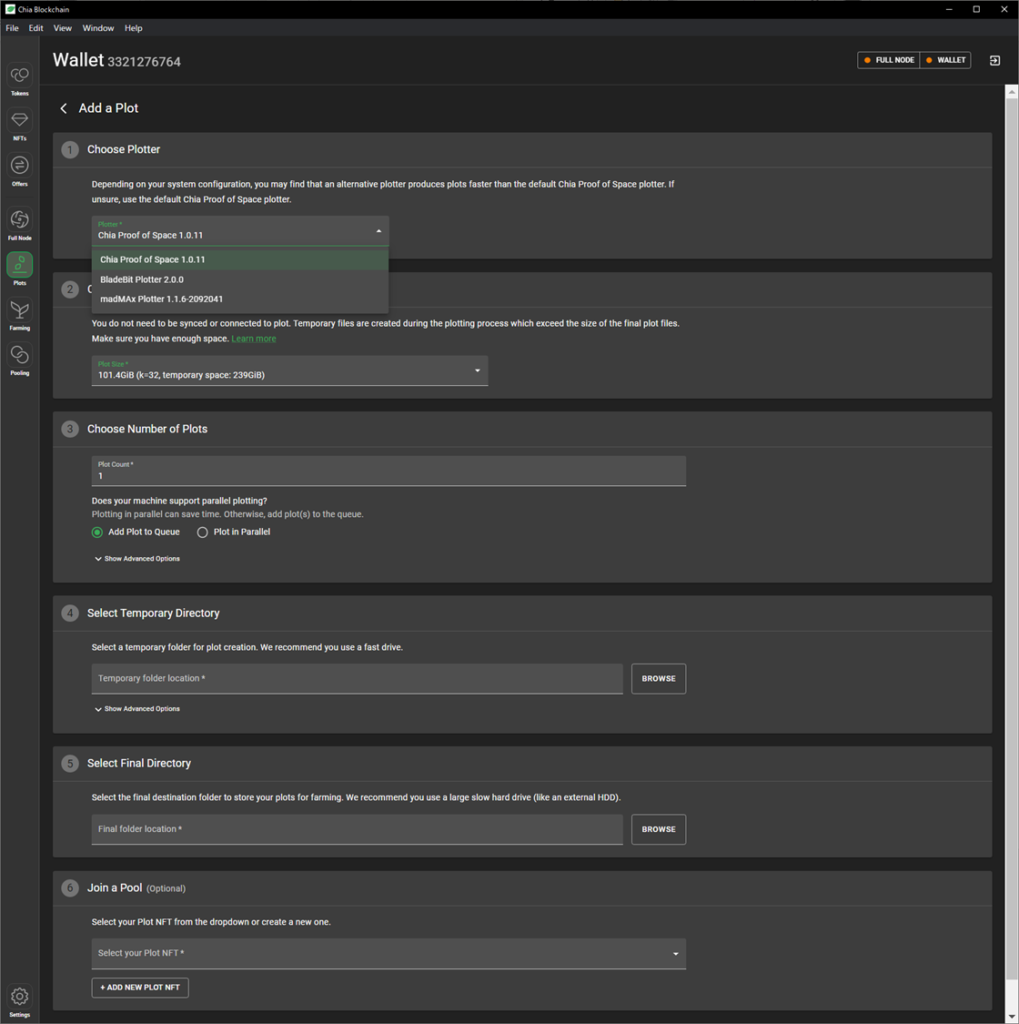Click the Chia Blockchain app icon
The width and height of the screenshot is (1019, 1024).
(x=10, y=9)
